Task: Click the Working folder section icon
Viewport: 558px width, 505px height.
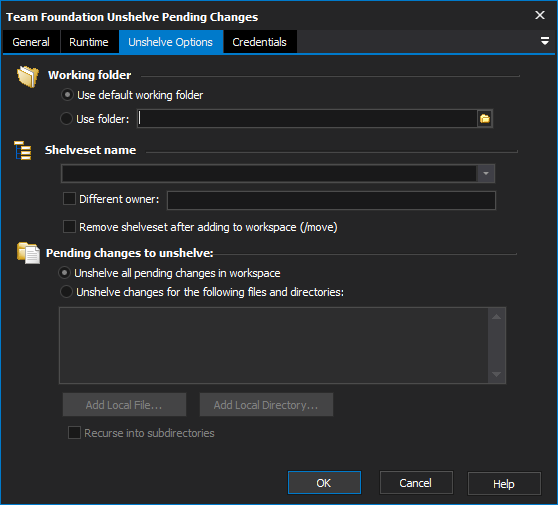Action: click(28, 76)
